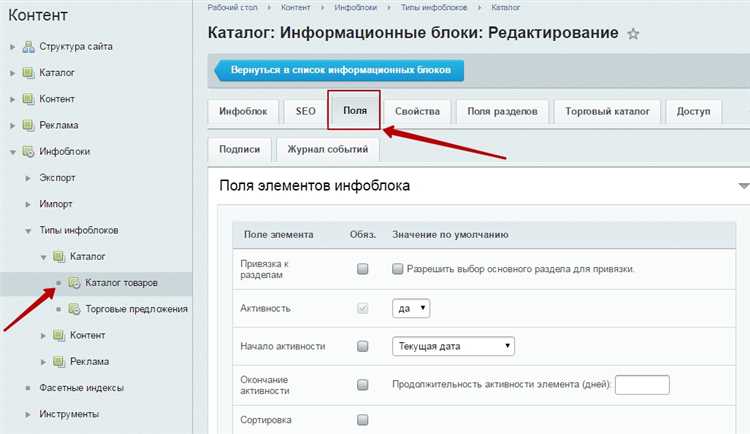This screenshot has width=750, height=434.
Task: Open Фасетные индексы in sidebar
Action: click(81, 388)
